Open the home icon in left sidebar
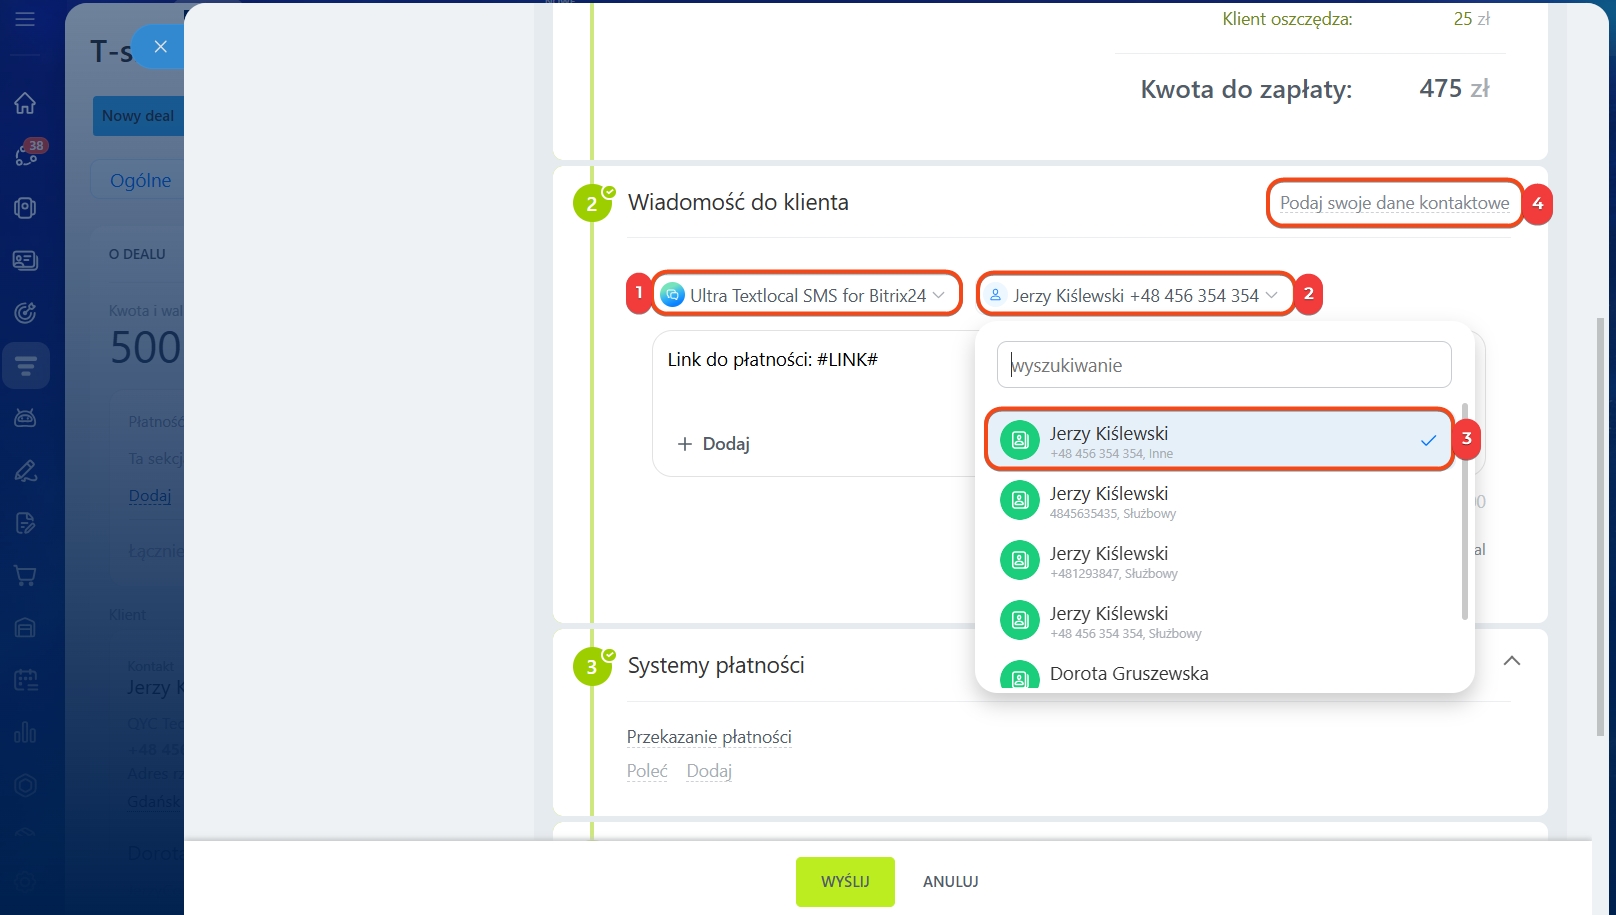 [x=25, y=103]
